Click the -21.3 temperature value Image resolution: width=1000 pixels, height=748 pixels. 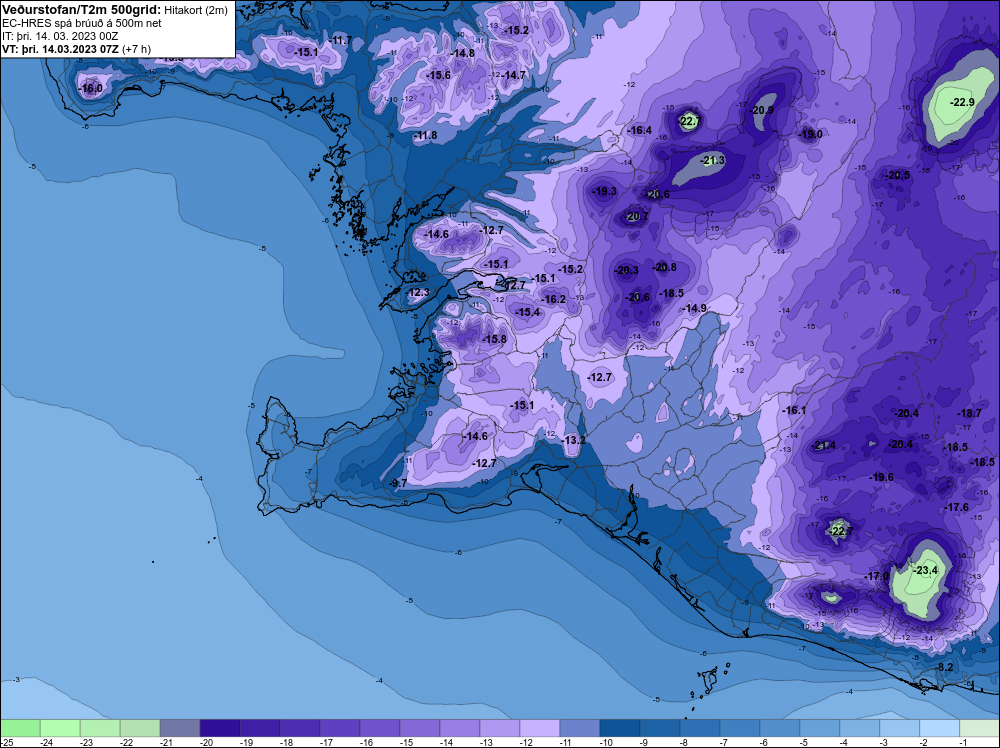[712, 160]
